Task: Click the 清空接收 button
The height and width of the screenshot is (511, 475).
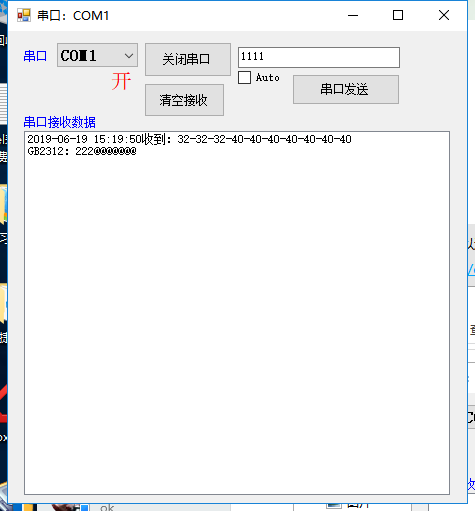Action: click(x=184, y=100)
